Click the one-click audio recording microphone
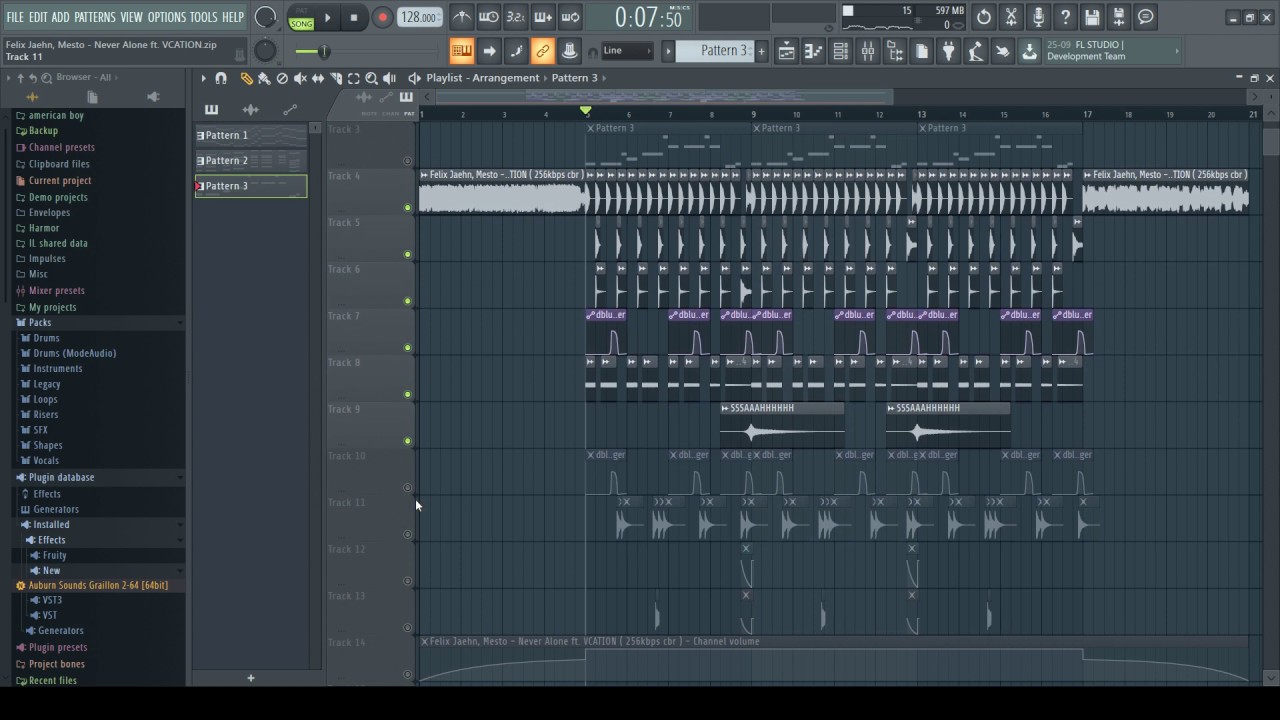 1038,17
